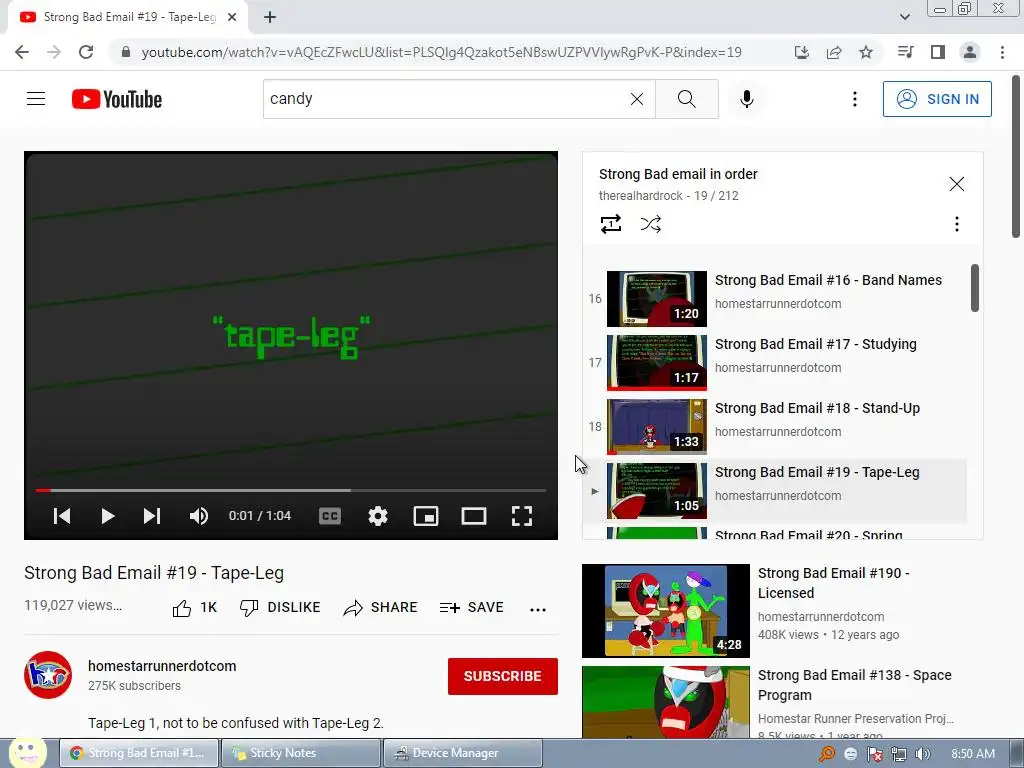The width and height of the screenshot is (1024, 768).
Task: Toggle playlist shuffle button
Action: (x=650, y=224)
